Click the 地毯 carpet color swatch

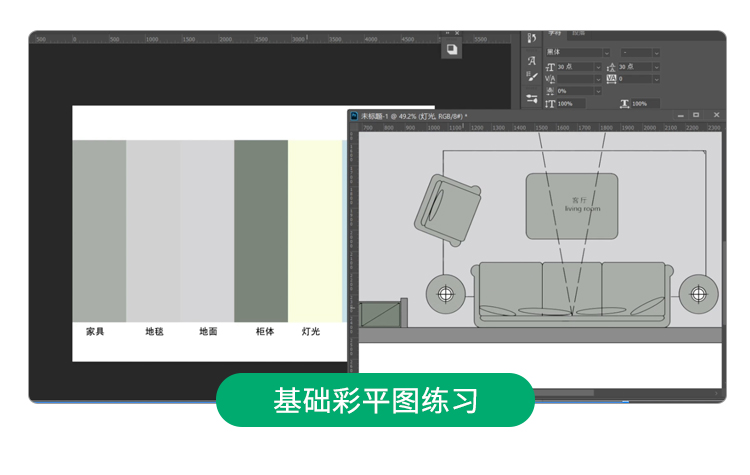pyautogui.click(x=154, y=231)
